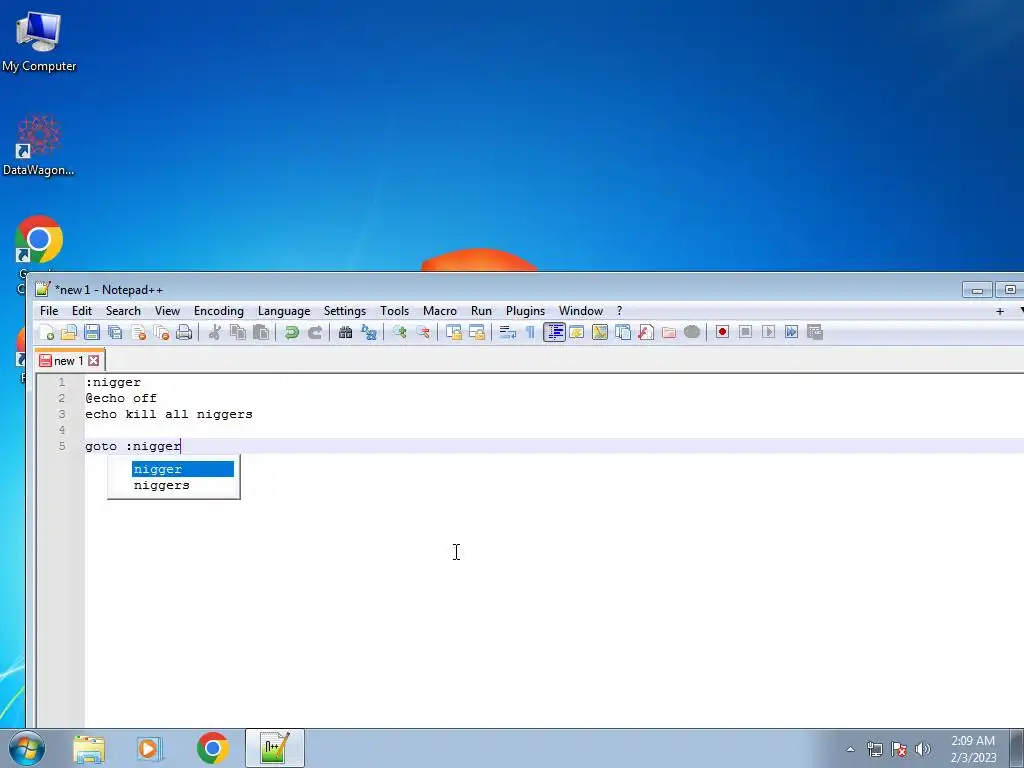Click the volume speaker tray icon
Viewport: 1024px width, 768px height.
click(x=923, y=749)
